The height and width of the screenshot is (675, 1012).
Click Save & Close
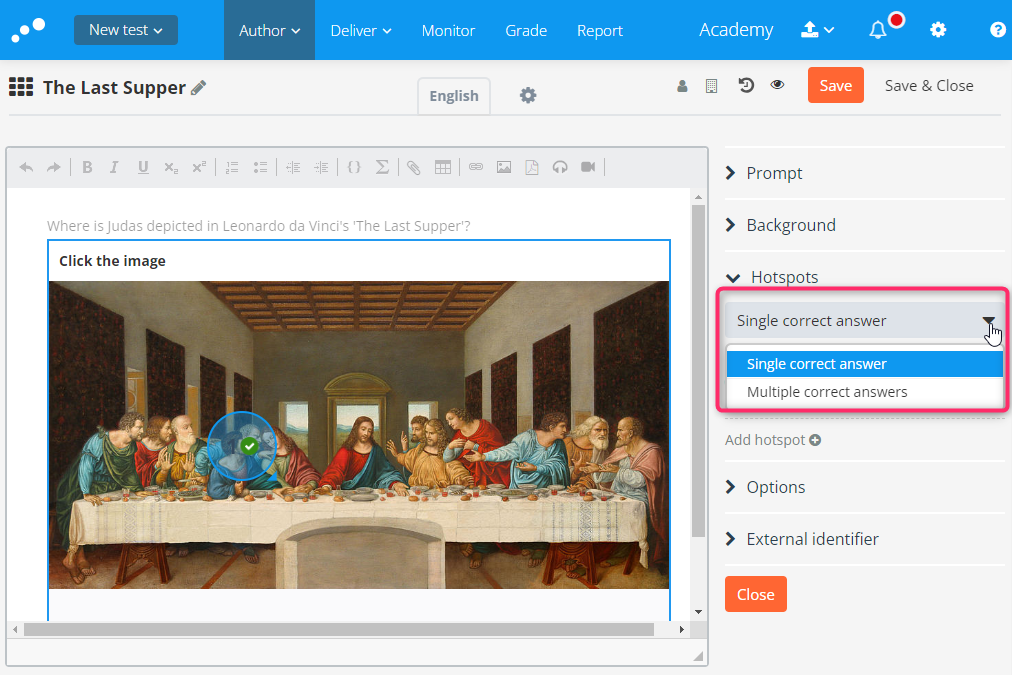(x=929, y=86)
